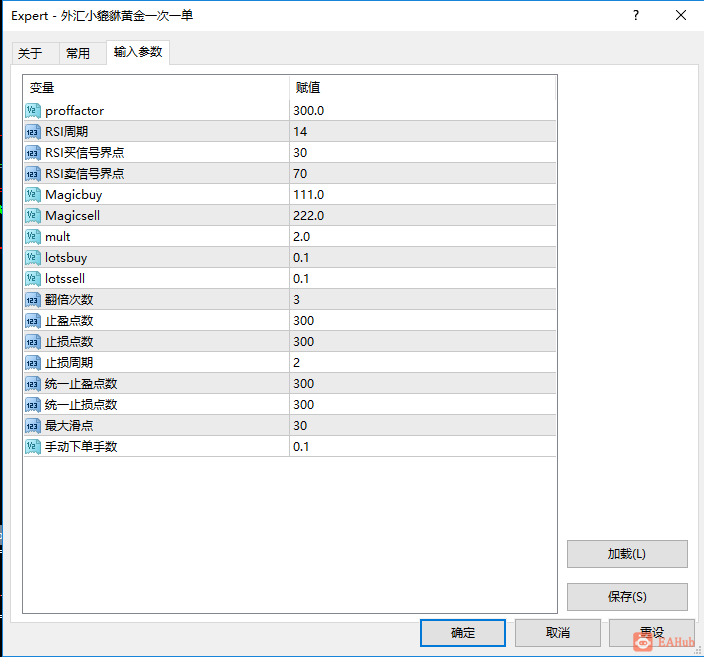This screenshot has height=657, width=704.
Task: Select the 手动下单手数 parameter icon
Action: click(33, 447)
